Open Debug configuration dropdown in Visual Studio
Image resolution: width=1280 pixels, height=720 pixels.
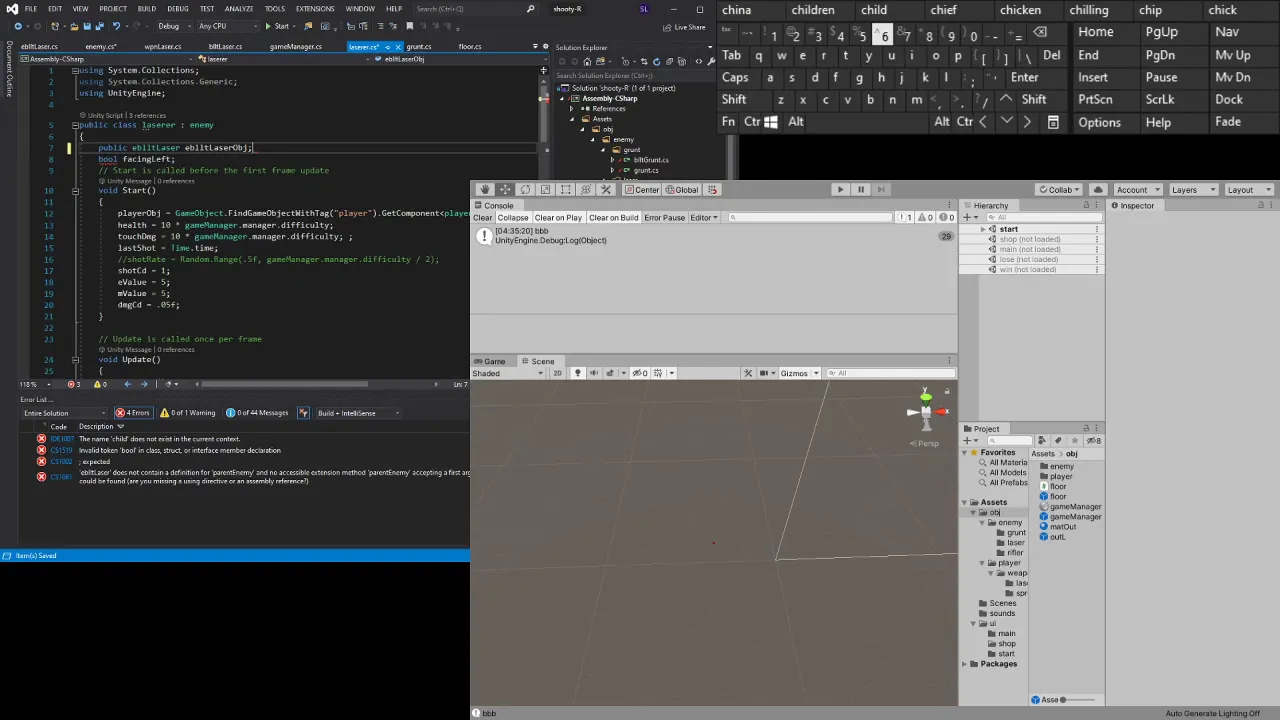pos(174,26)
